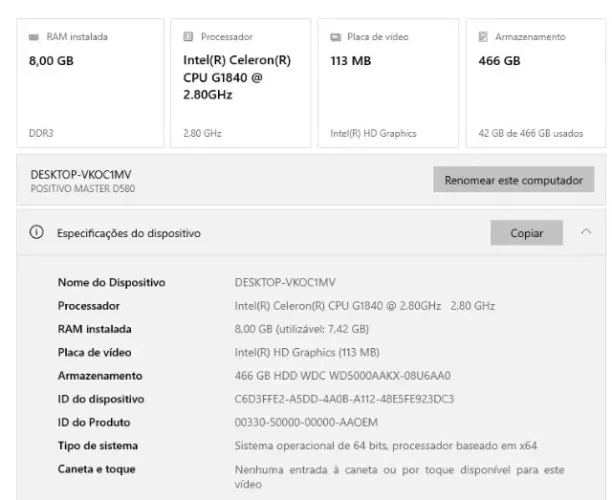Select DESKTOP-VKOC1MV value in Nome do Dispositivo row
The height and width of the screenshot is (500, 612).
(x=285, y=282)
